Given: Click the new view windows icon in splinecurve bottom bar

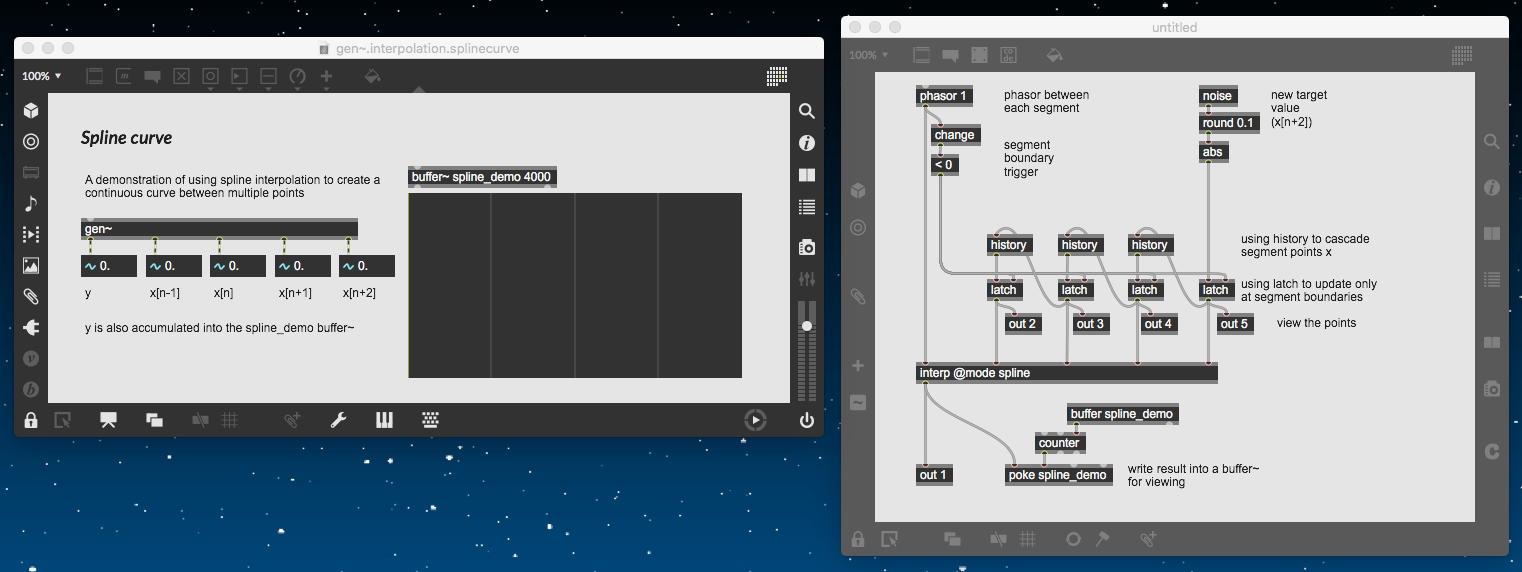Looking at the screenshot, I should point(154,420).
